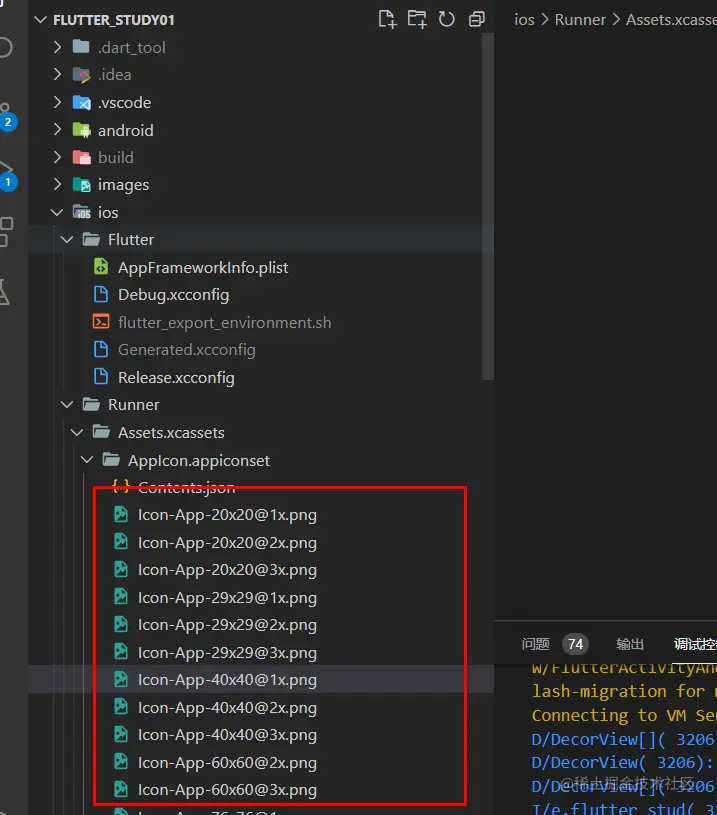Expand the .dart_tool folder chevron
Image resolution: width=717 pixels, height=815 pixels.
coord(57,47)
